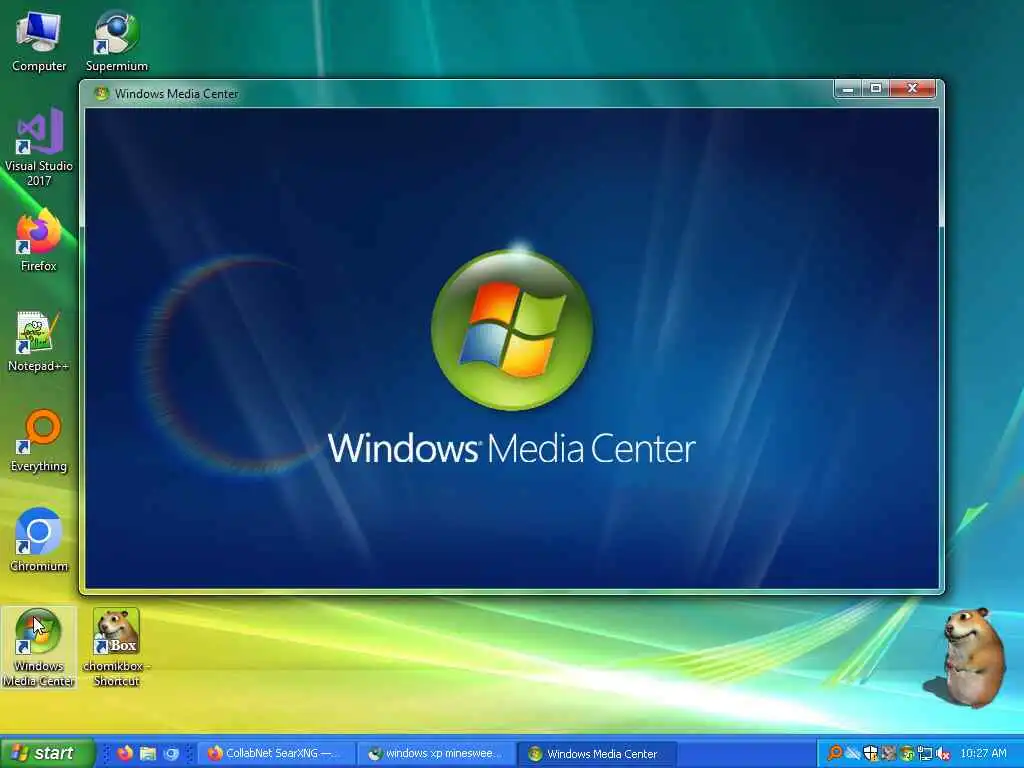1024x768 pixels.
Task: Open file explorer from the quick launch bar
Action: click(x=148, y=753)
